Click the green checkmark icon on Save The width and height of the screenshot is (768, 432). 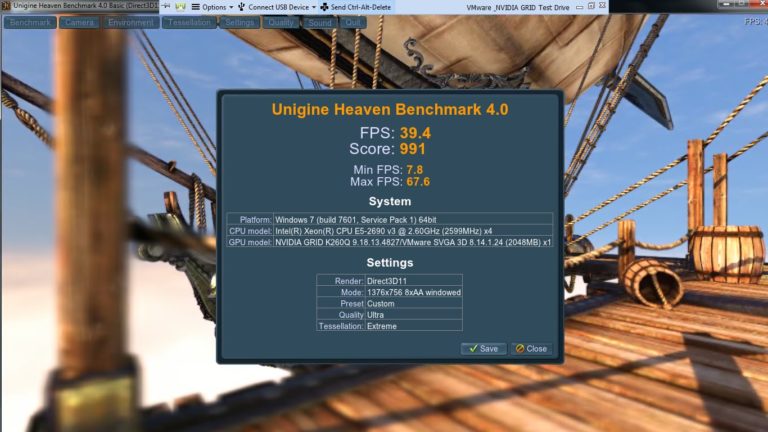tap(473, 349)
